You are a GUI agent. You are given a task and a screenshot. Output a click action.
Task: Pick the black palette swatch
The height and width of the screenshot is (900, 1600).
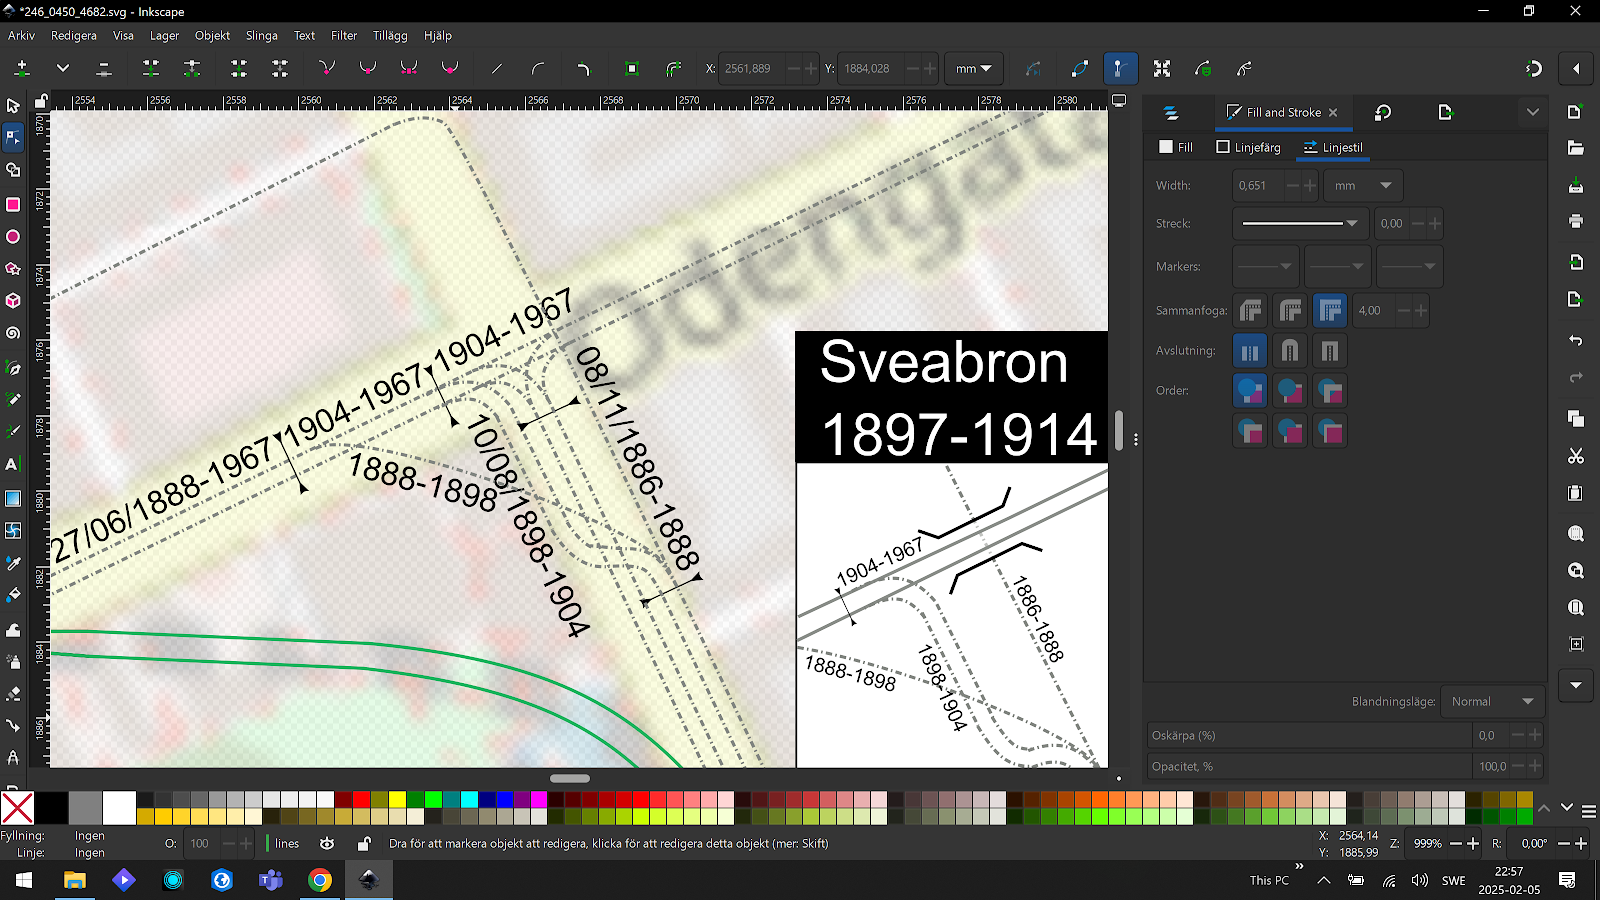coord(51,807)
